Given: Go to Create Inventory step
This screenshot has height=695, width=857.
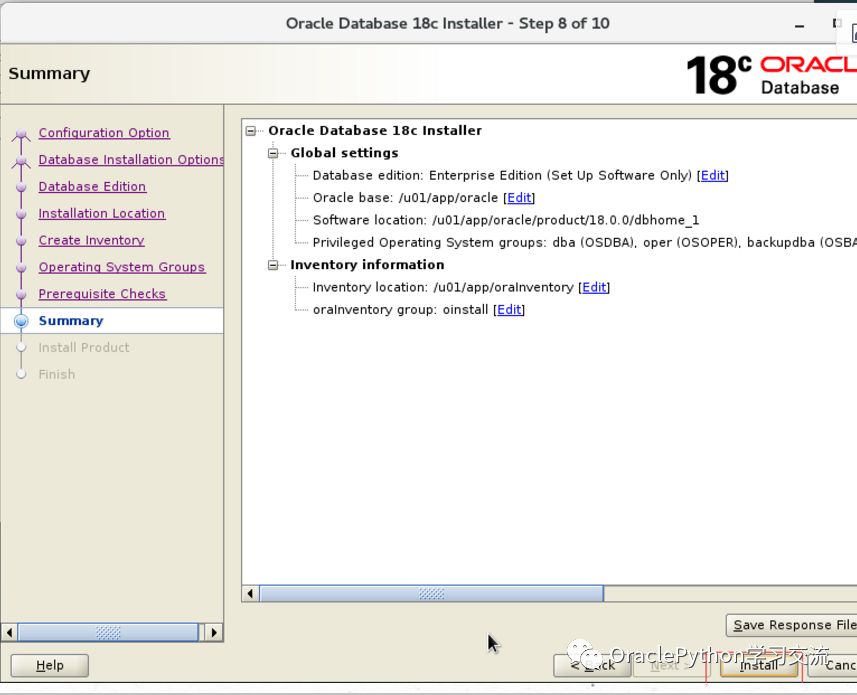Looking at the screenshot, I should pos(91,240).
